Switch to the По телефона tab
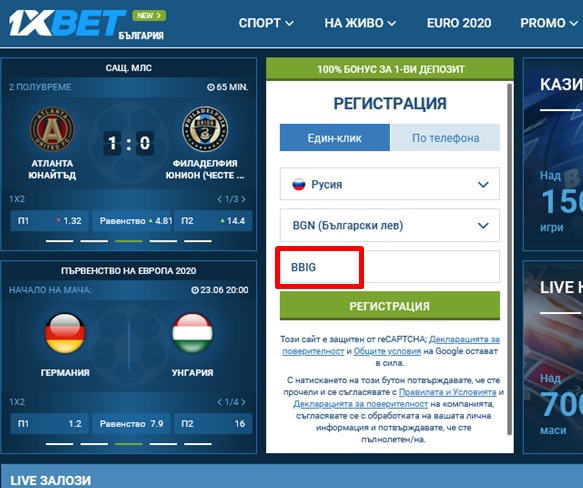Screen dimensions: 583x488 [445, 138]
